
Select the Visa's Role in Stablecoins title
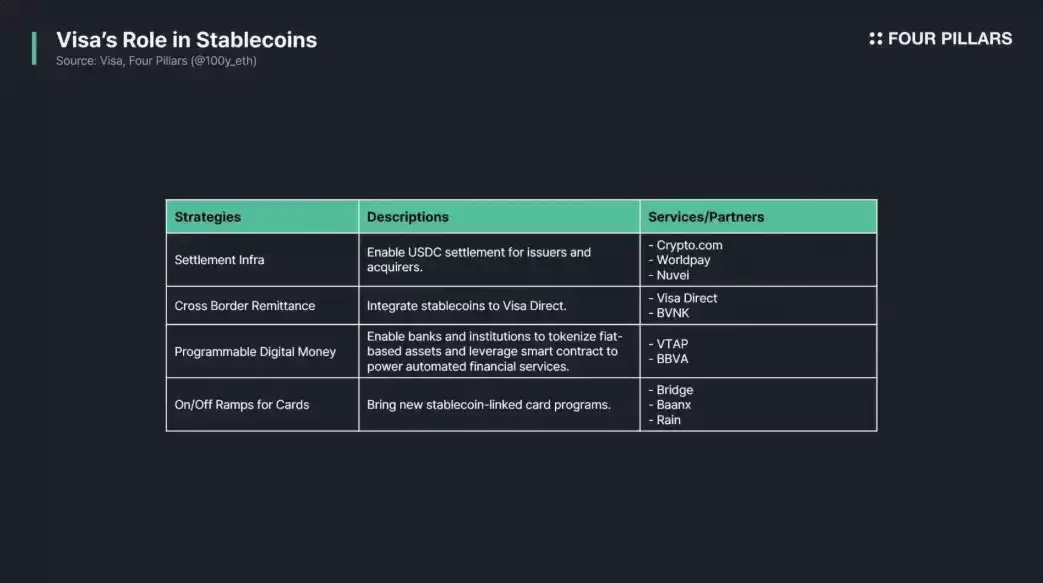[x=186, y=40]
